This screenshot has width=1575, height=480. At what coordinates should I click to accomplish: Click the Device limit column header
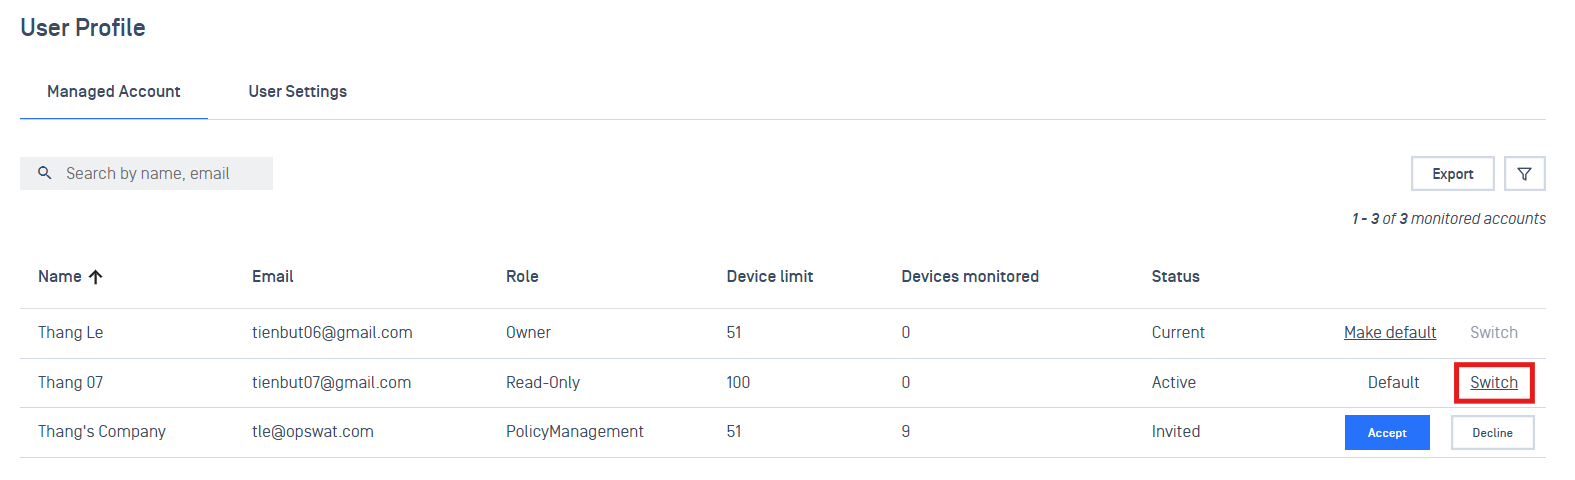769,277
